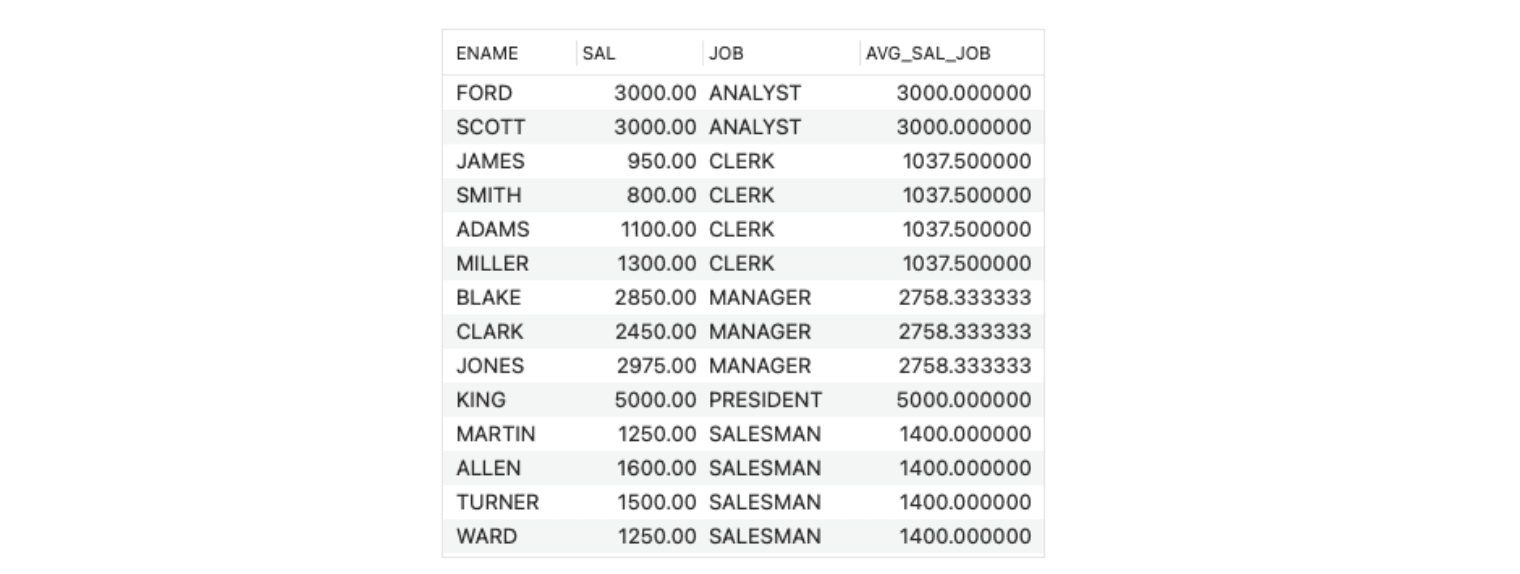Click the PRESIDENT job cell

766,400
